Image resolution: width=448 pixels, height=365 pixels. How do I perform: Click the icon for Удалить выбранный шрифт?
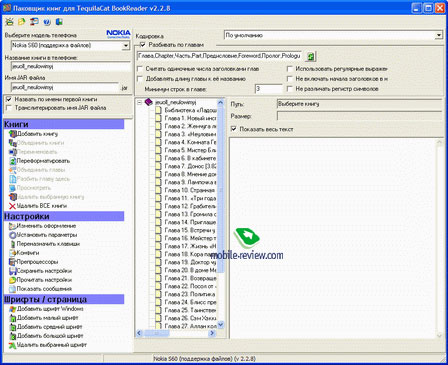coord(13,345)
